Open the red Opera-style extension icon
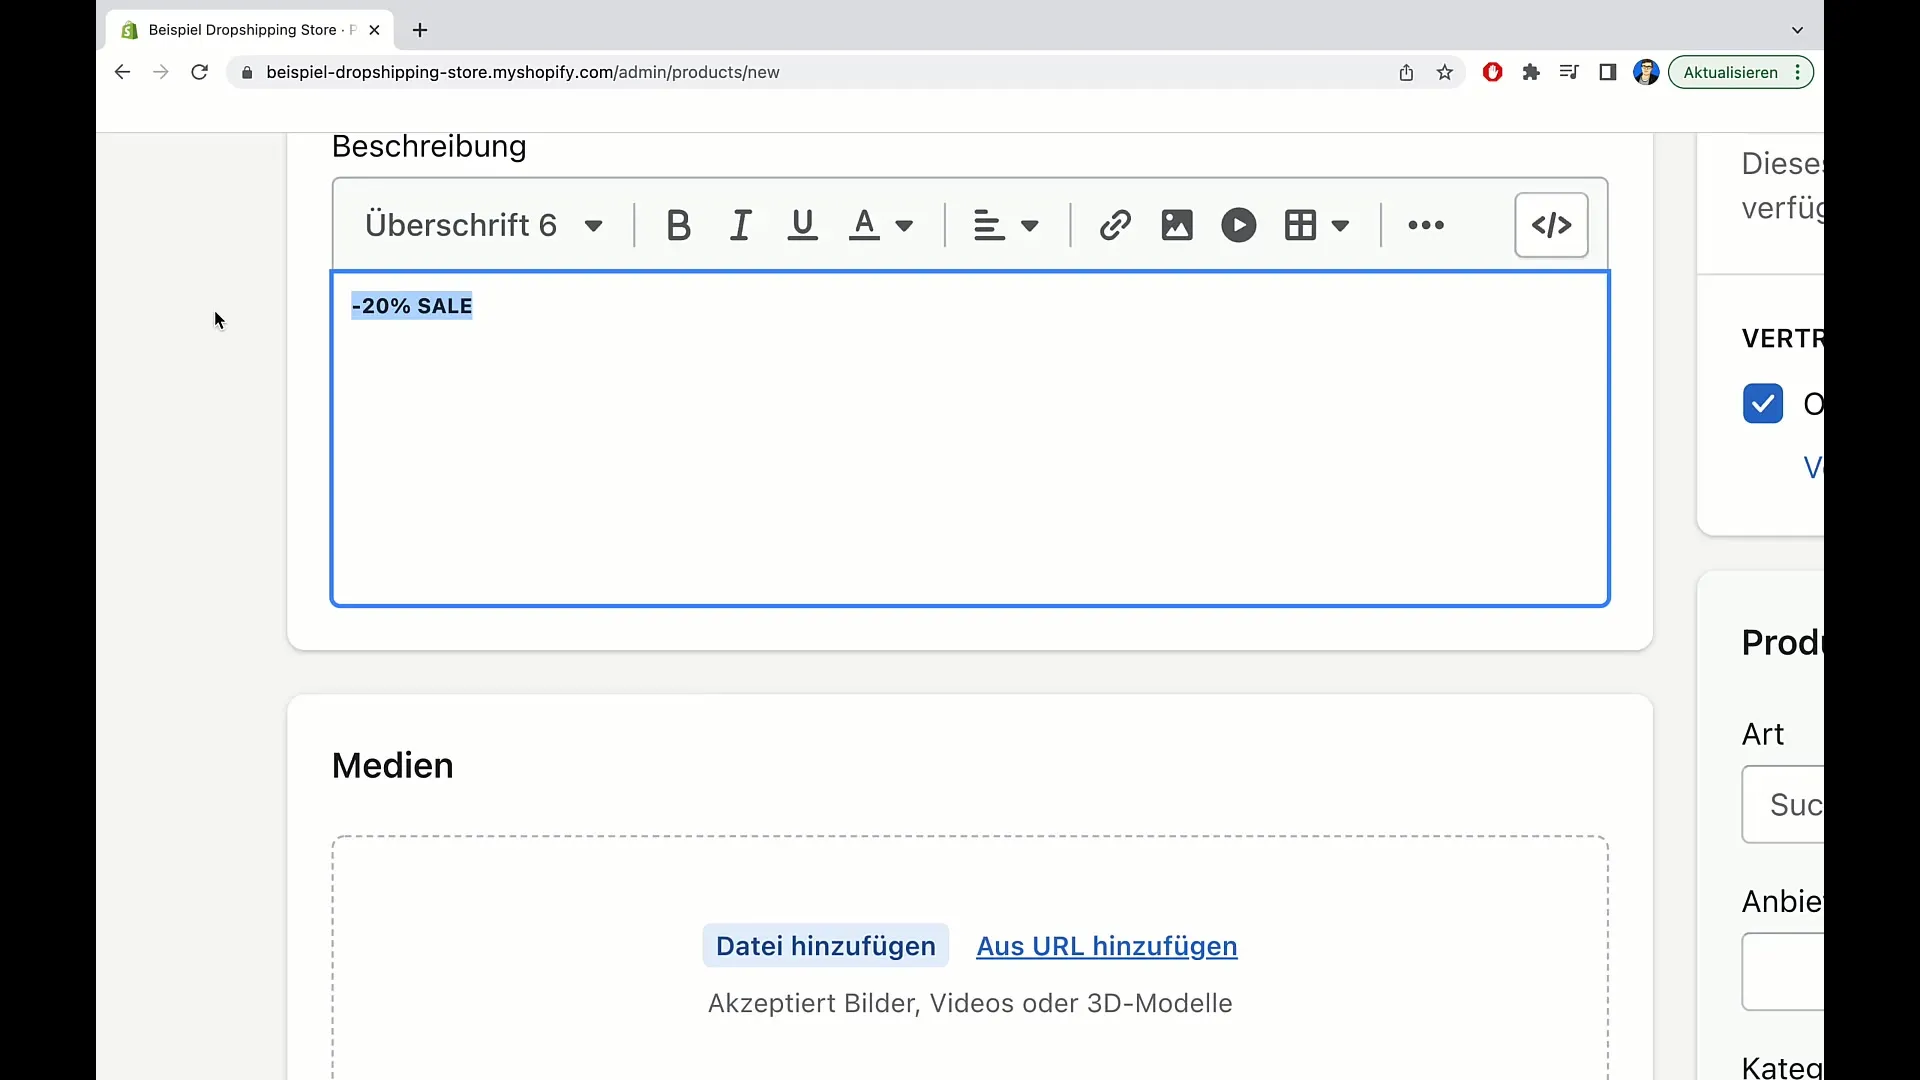Viewport: 1920px width, 1080px height. (1493, 72)
